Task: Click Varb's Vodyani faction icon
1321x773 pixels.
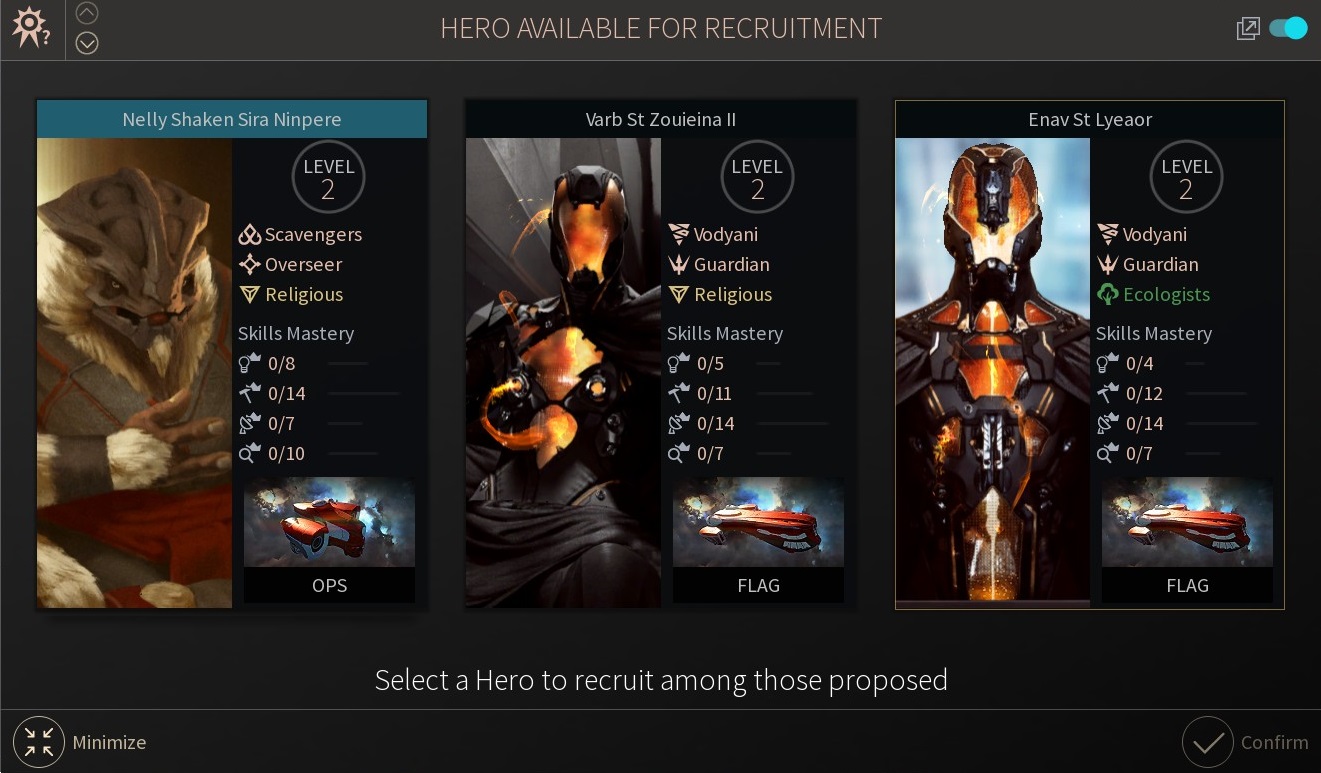Action: (679, 235)
